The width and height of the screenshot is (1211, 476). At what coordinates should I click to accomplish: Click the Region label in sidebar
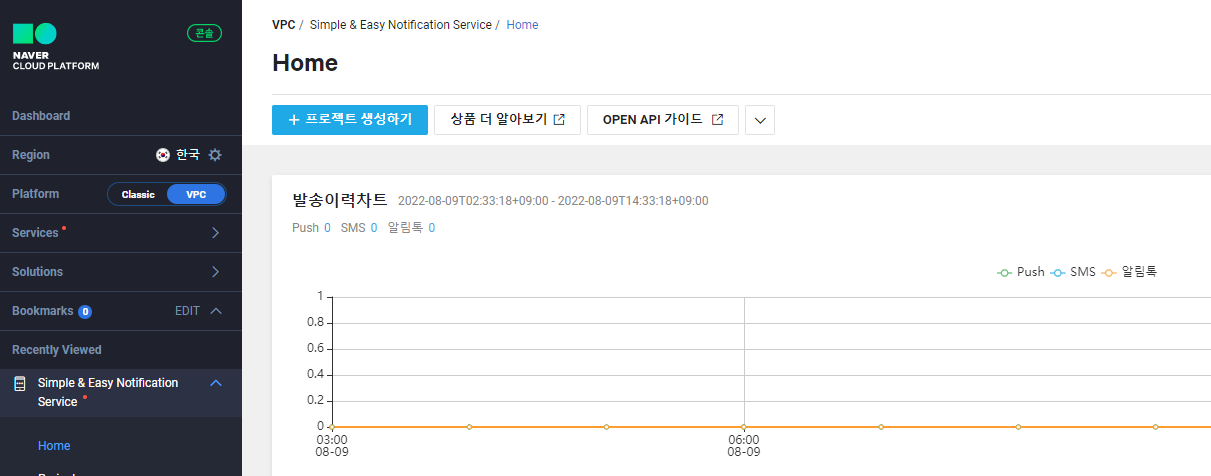31,155
